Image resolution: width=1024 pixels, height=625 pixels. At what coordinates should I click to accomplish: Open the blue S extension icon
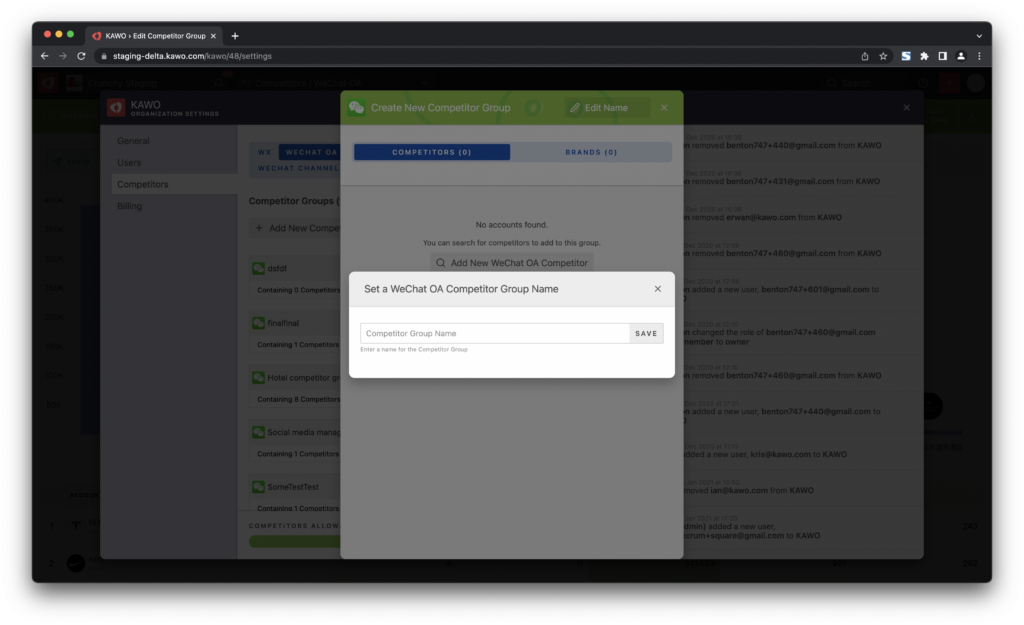(906, 56)
